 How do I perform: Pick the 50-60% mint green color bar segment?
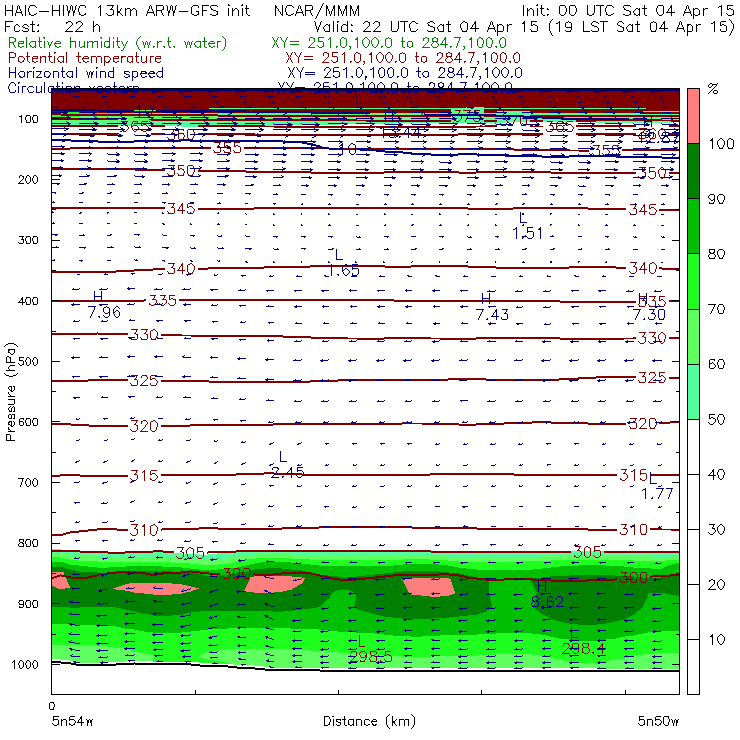tap(693, 392)
